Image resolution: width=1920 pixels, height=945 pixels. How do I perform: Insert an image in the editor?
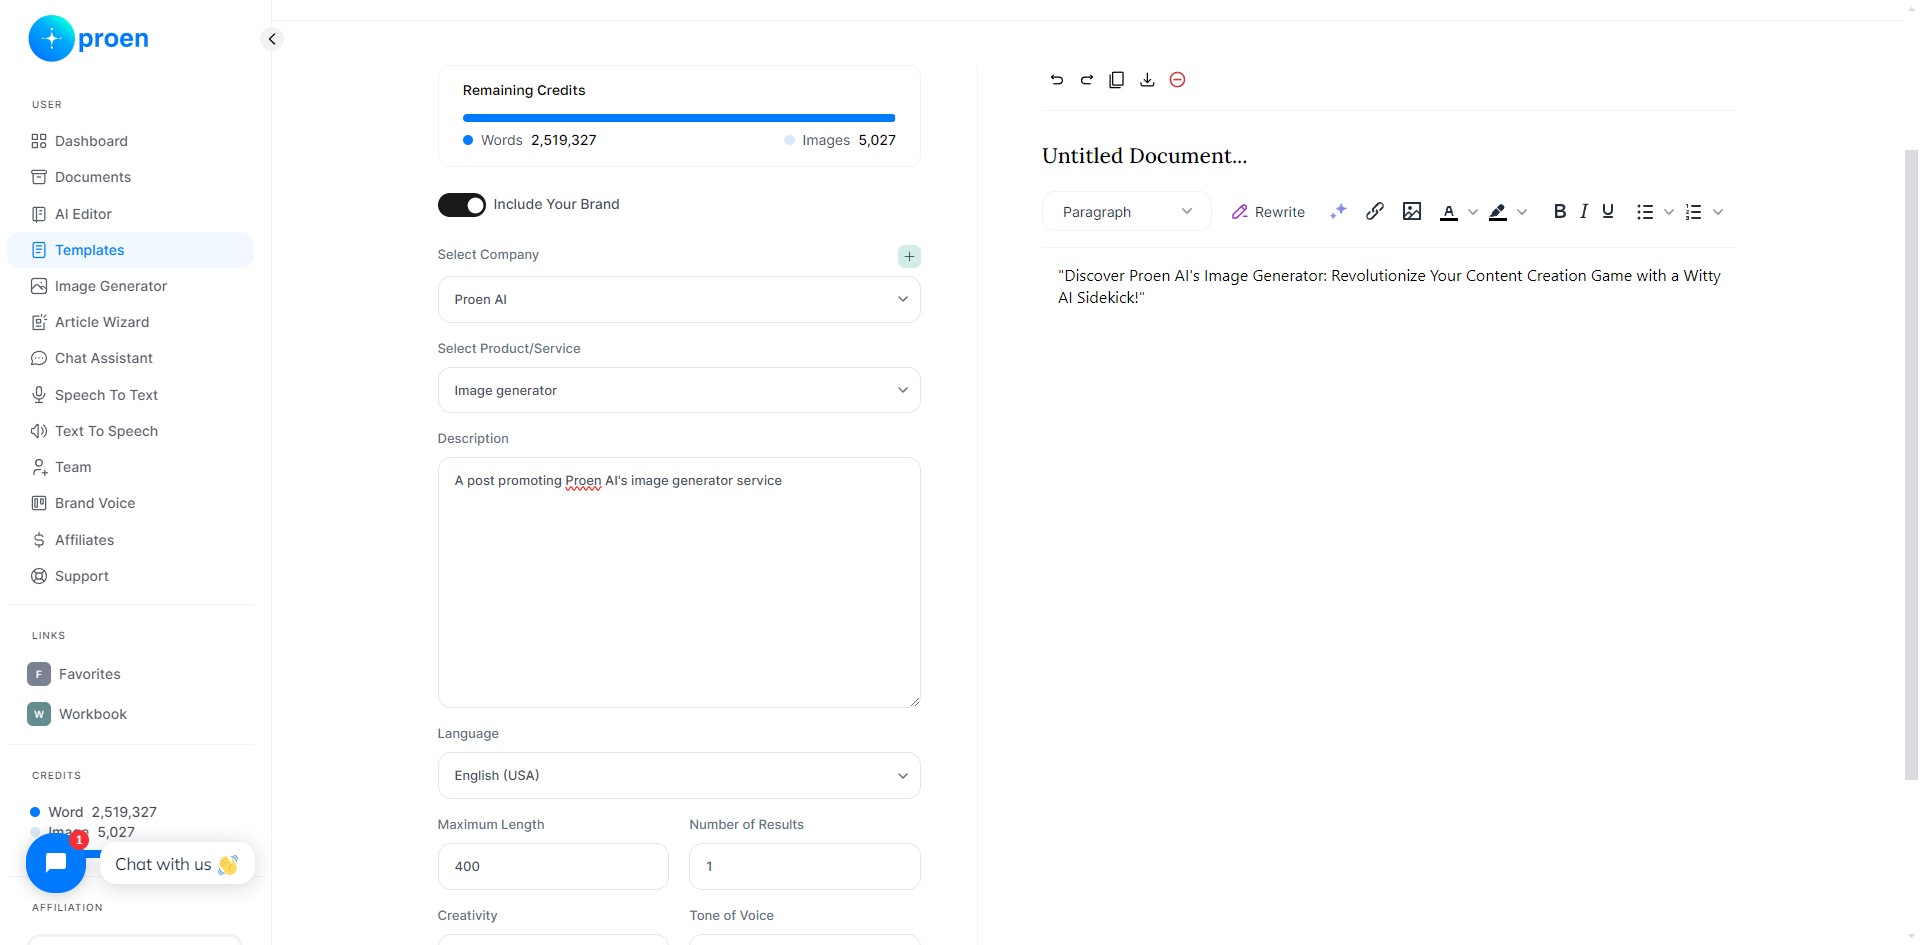(x=1412, y=211)
